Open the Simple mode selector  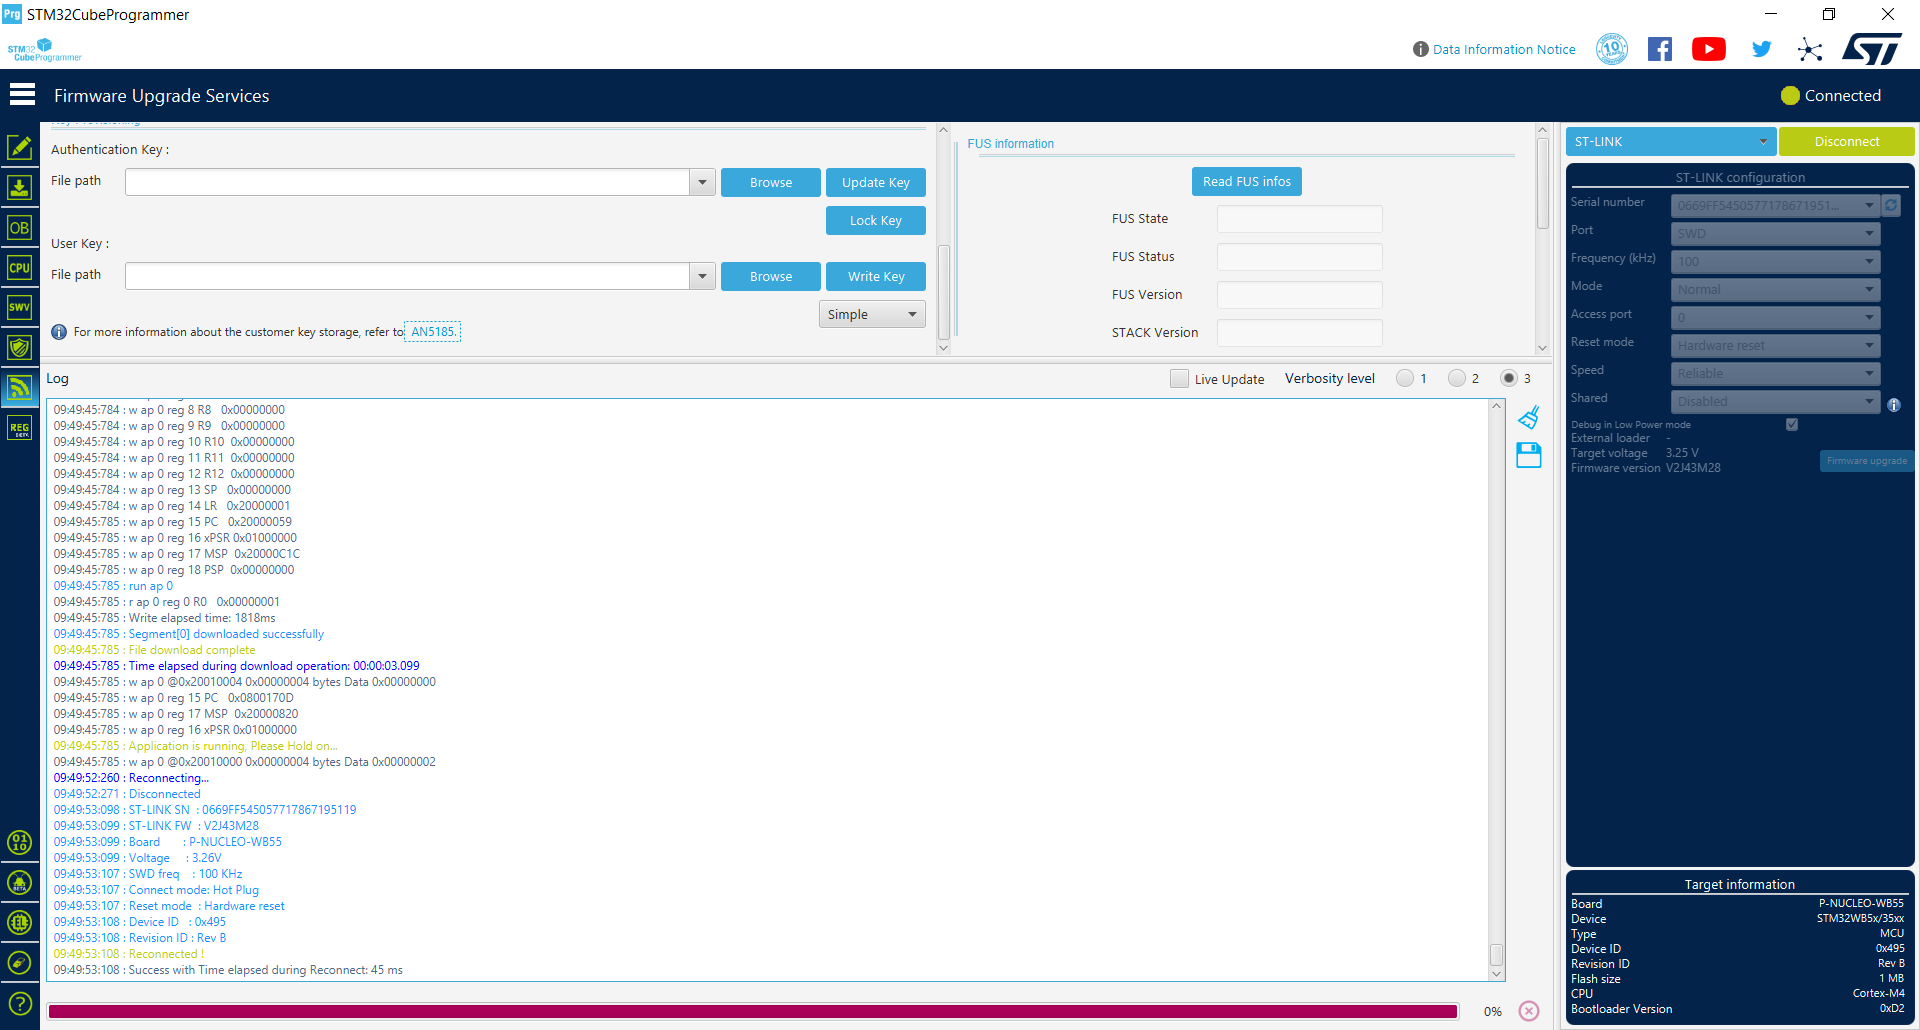tap(871, 313)
